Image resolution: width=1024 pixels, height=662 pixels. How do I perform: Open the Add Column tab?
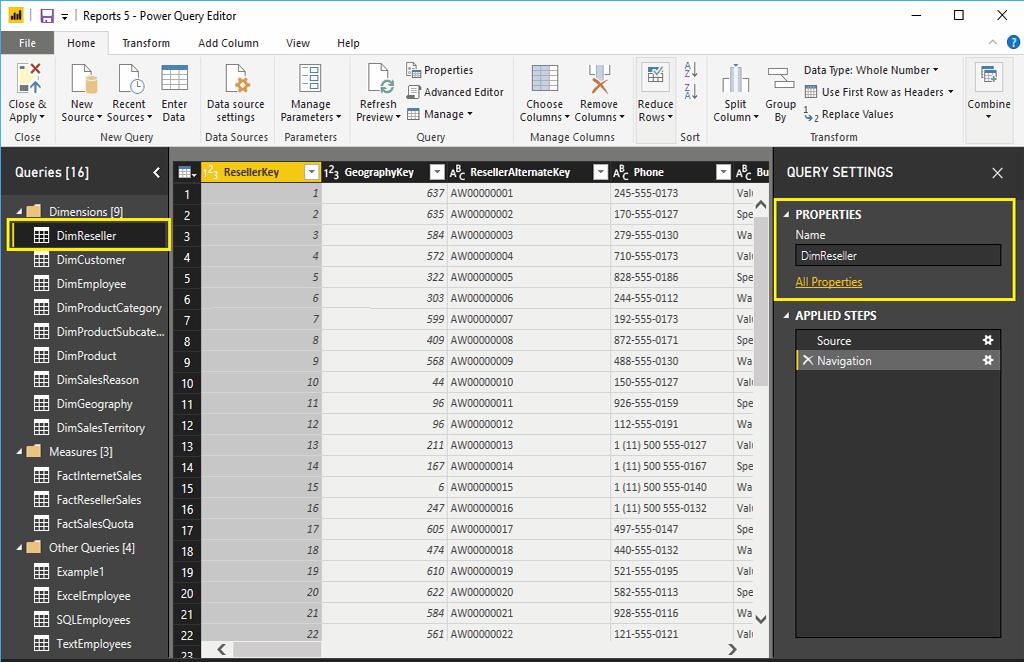(228, 43)
